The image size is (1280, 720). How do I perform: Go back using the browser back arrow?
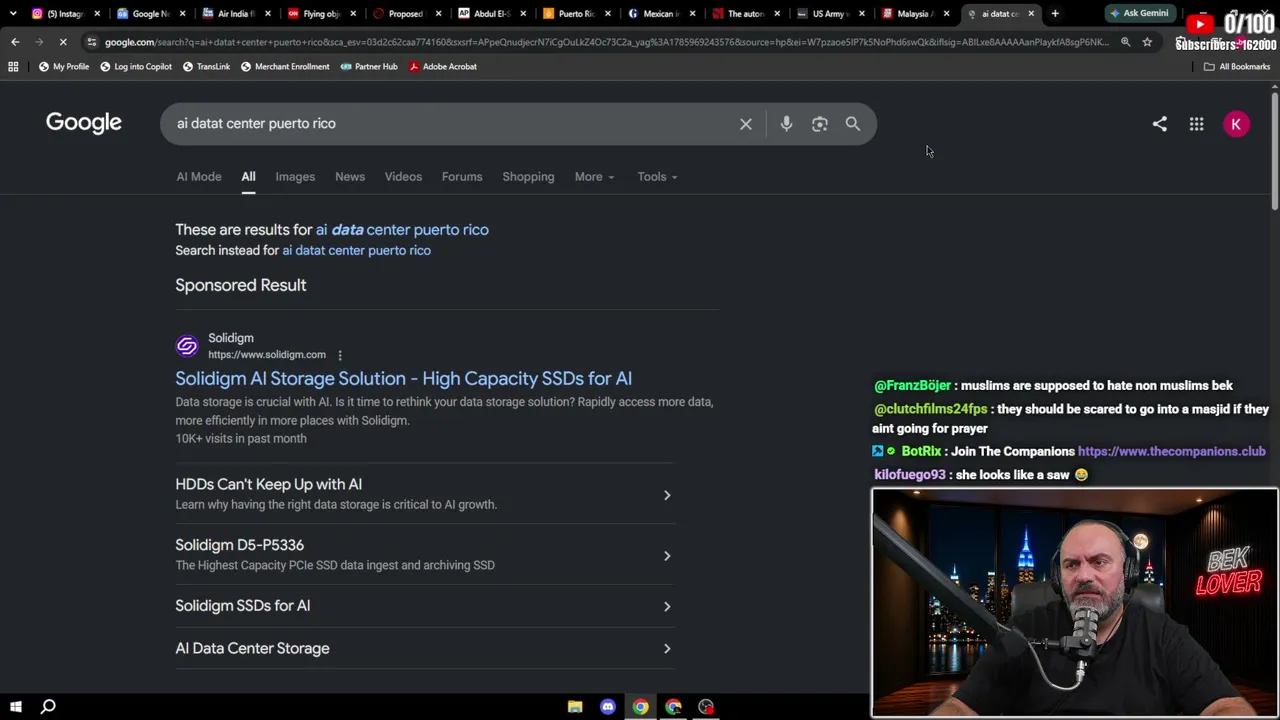click(15, 42)
